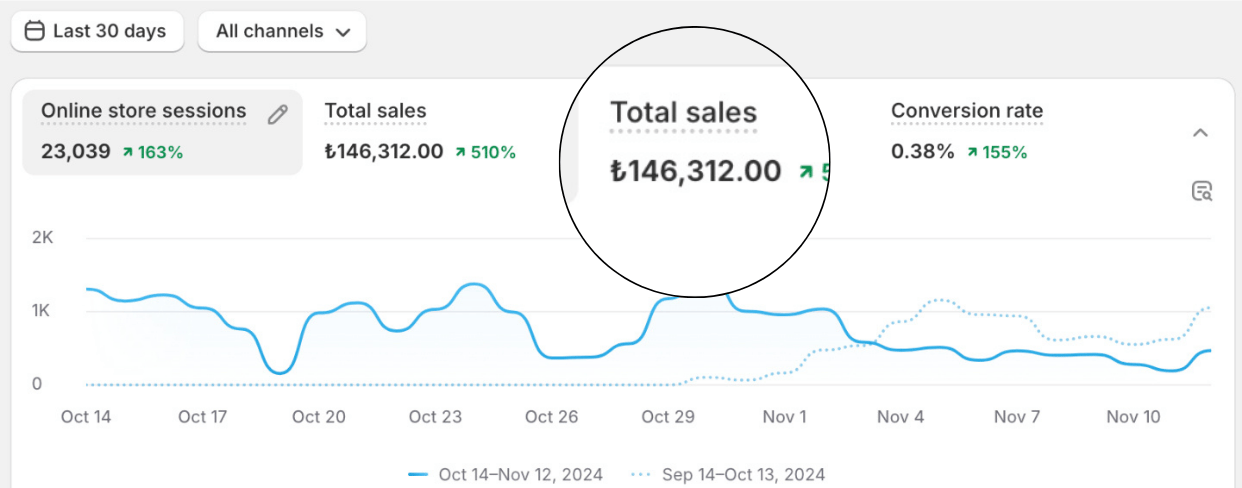This screenshot has width=1242, height=488.
Task: Open the Last 30 days date picker
Action: (x=97, y=31)
